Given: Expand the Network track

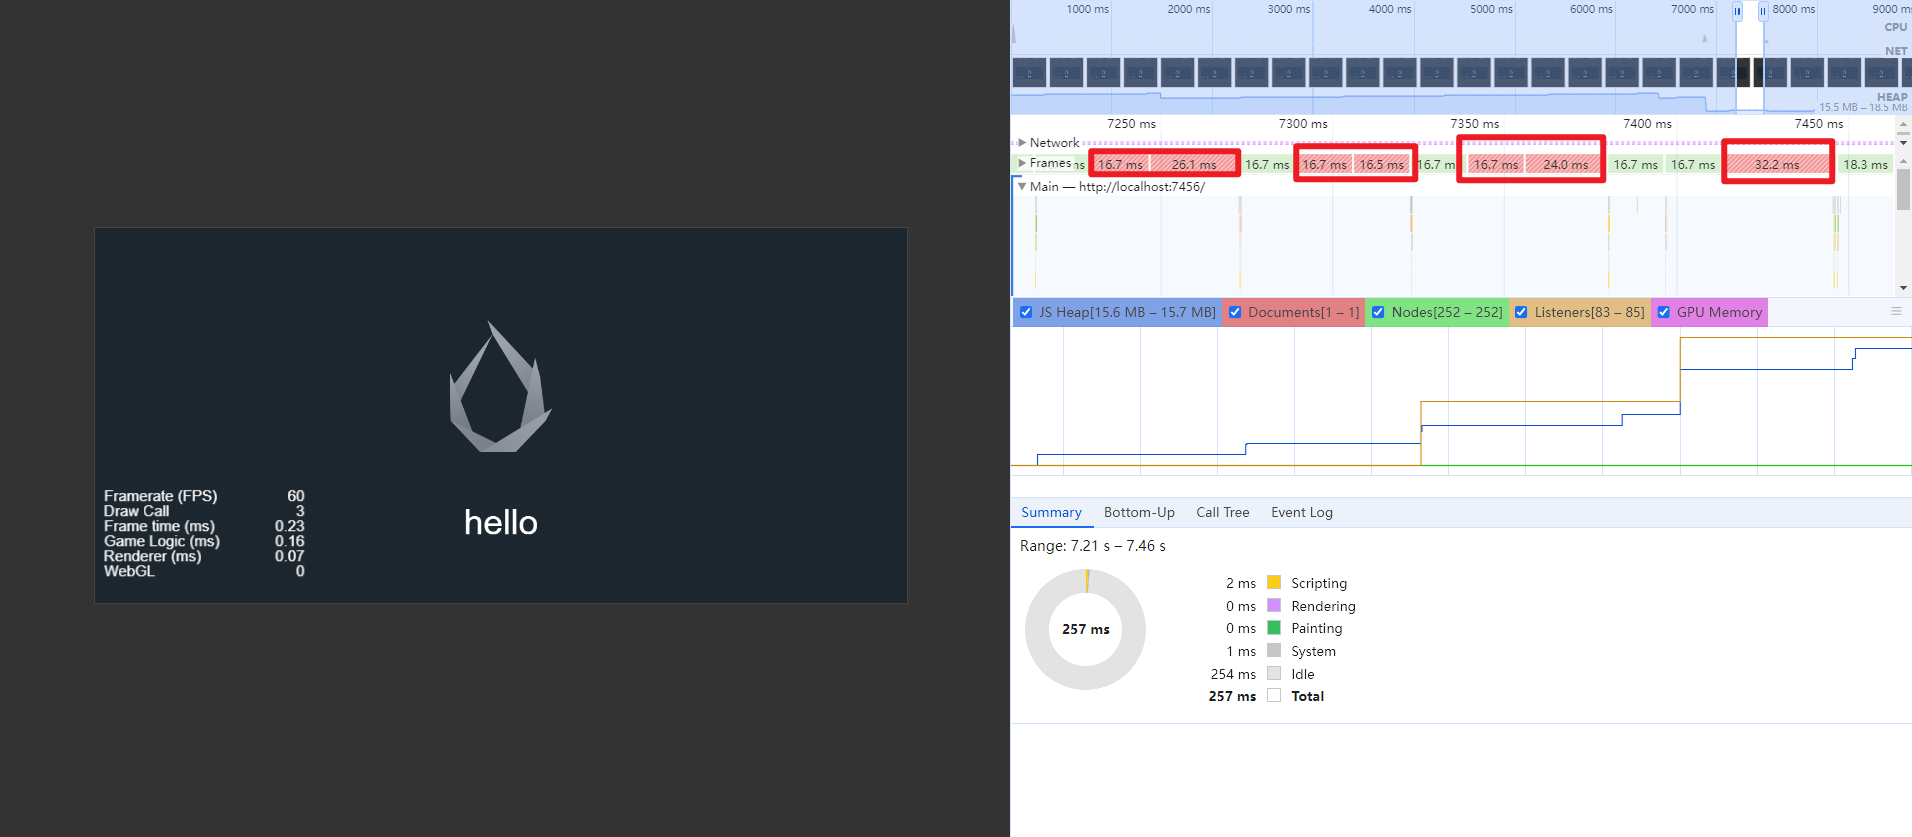Looking at the screenshot, I should click(1022, 143).
